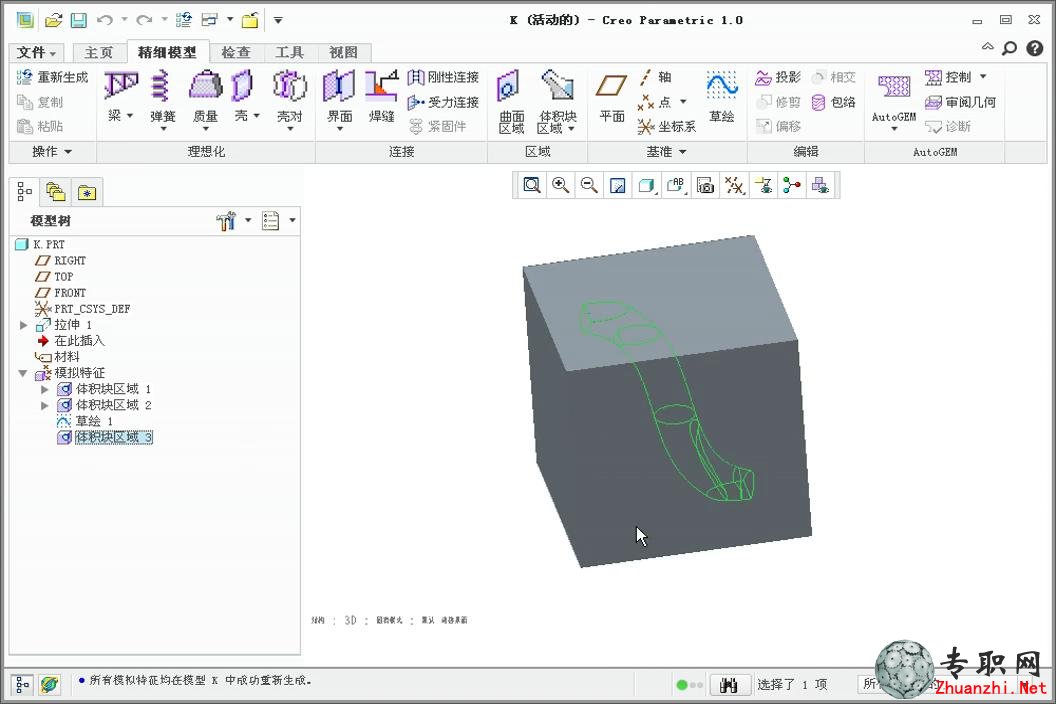Open the model tree settings dropdown

point(248,220)
